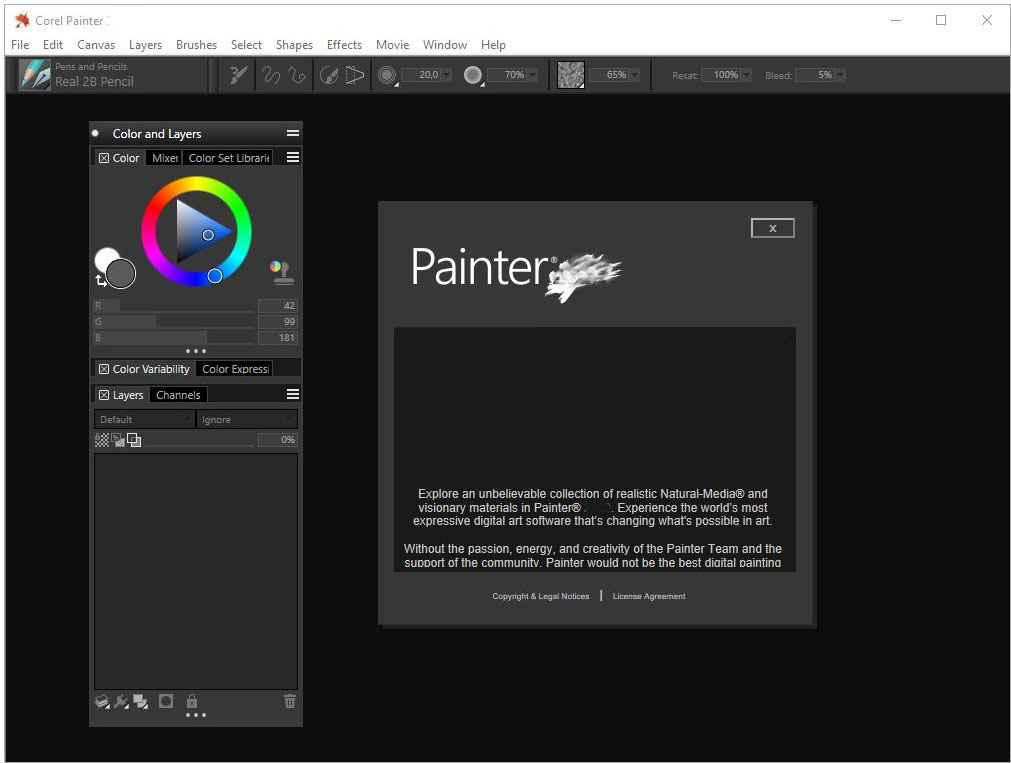Open the Canvas menu
The height and width of the screenshot is (763, 1011).
(x=96, y=45)
